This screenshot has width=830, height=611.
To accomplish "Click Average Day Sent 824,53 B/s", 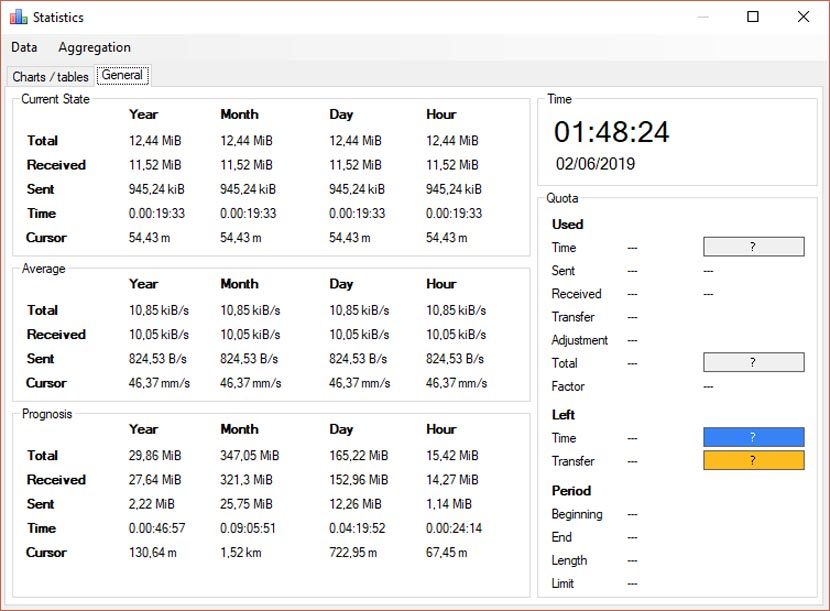I will tap(358, 359).
